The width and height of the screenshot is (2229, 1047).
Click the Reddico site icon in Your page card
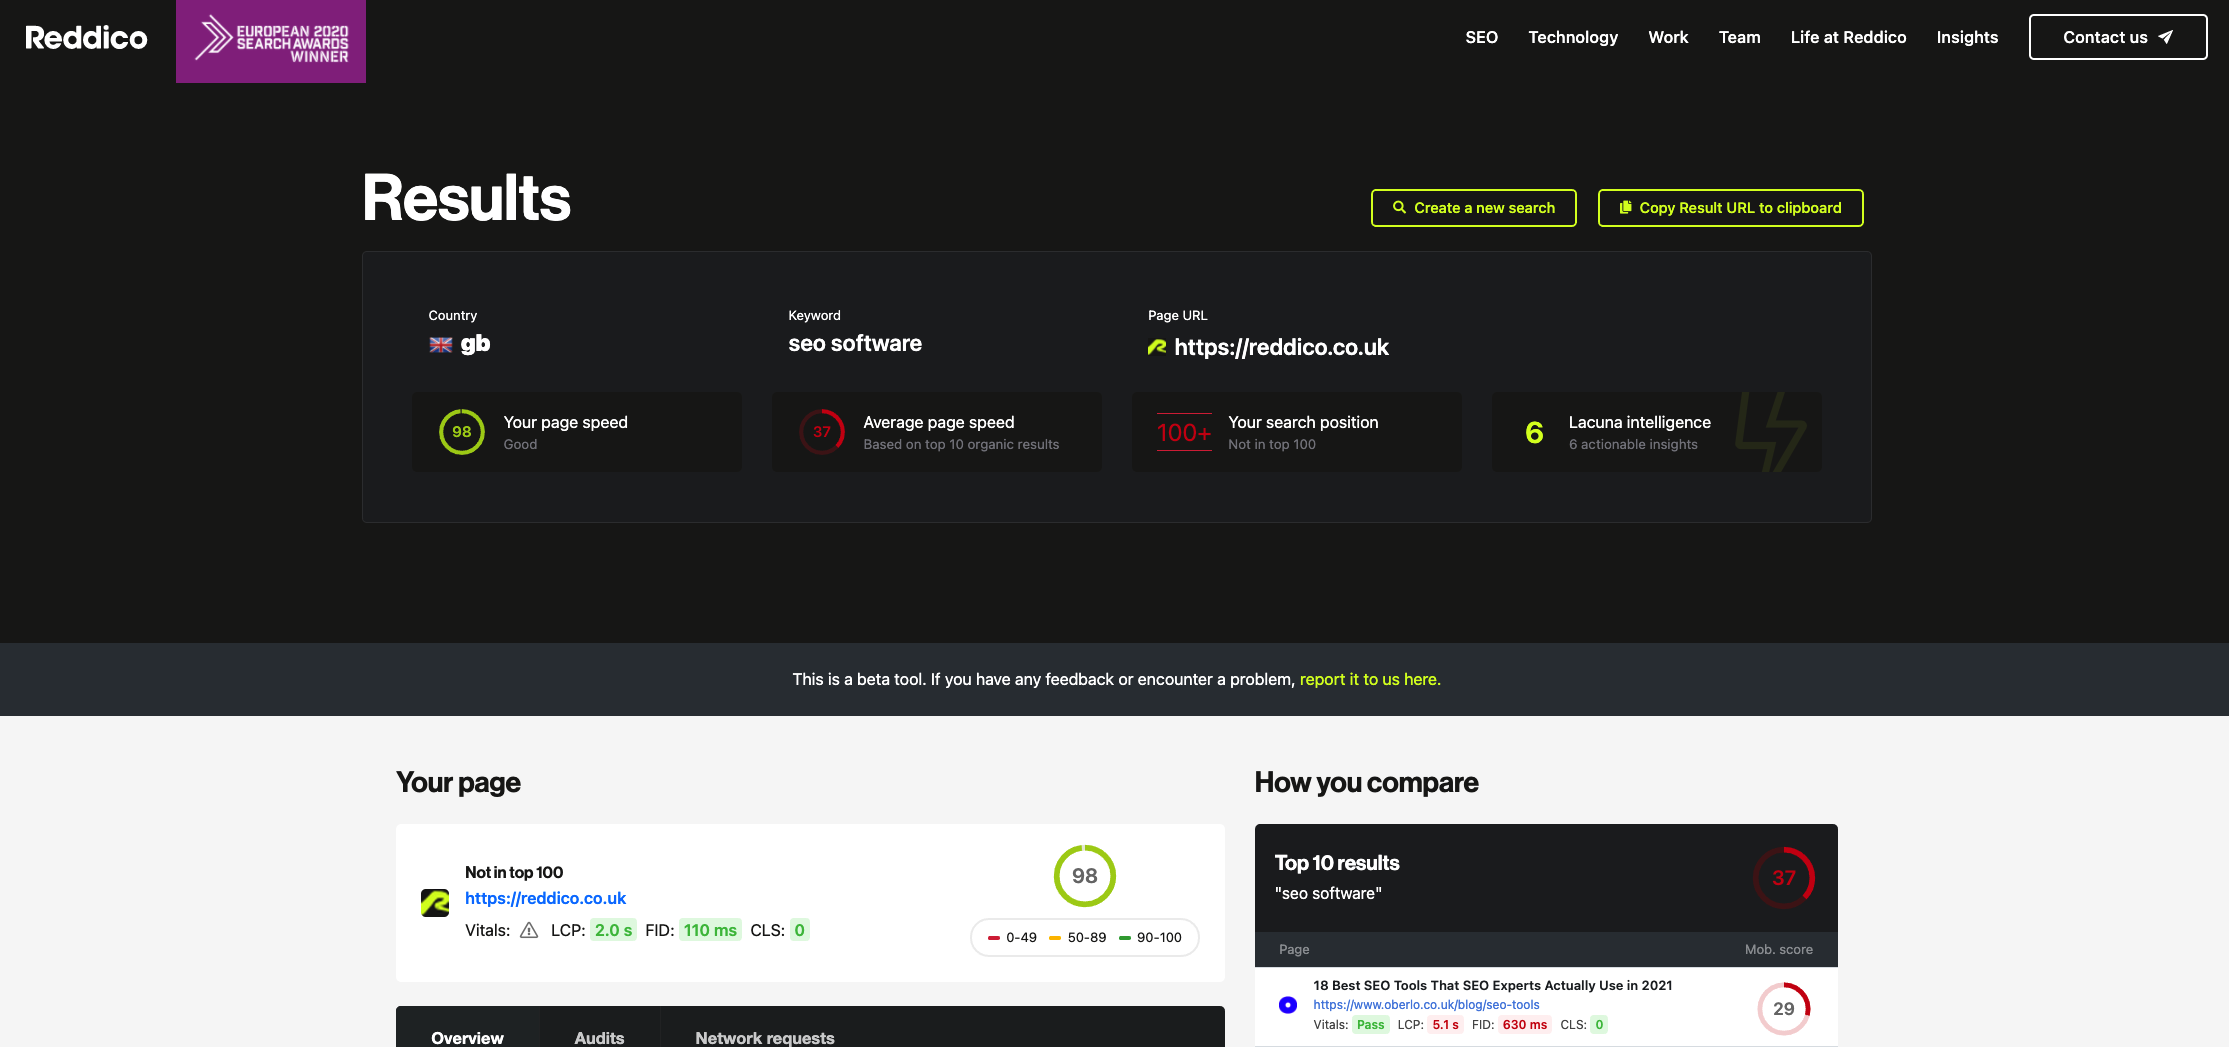point(435,902)
